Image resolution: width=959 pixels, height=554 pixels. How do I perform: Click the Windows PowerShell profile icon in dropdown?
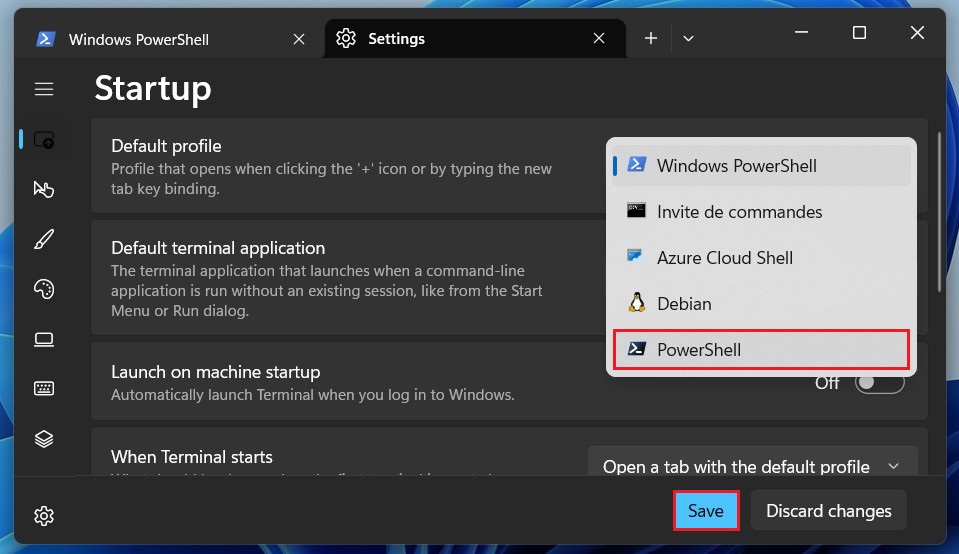(637, 164)
